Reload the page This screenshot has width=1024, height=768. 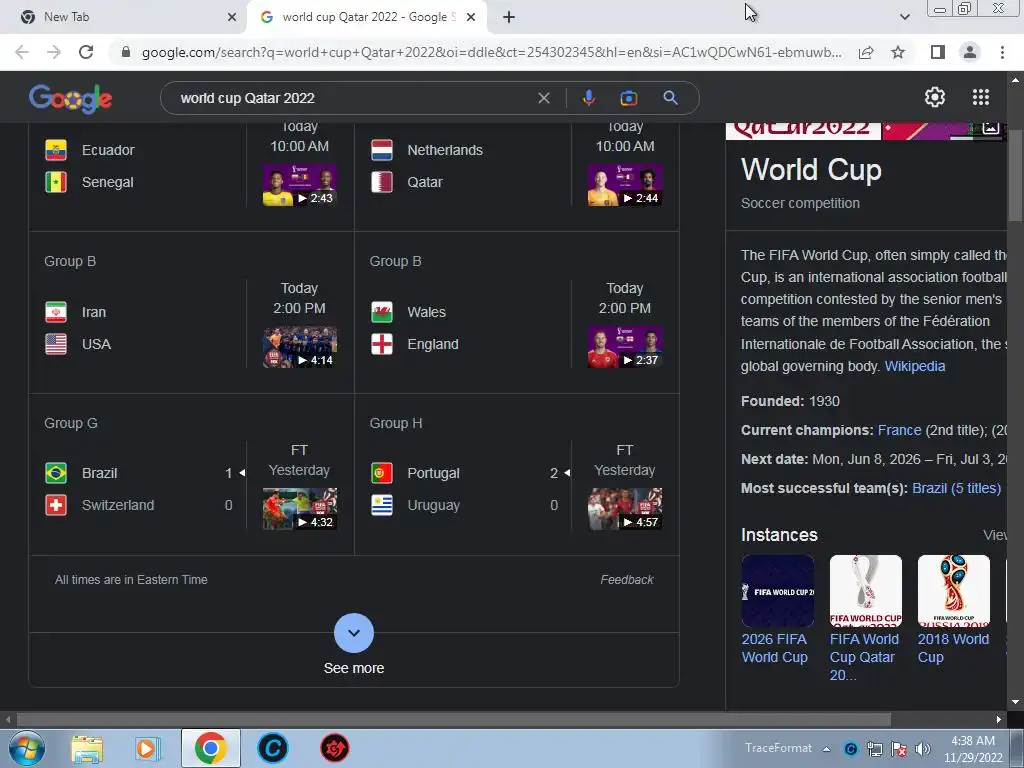point(86,52)
